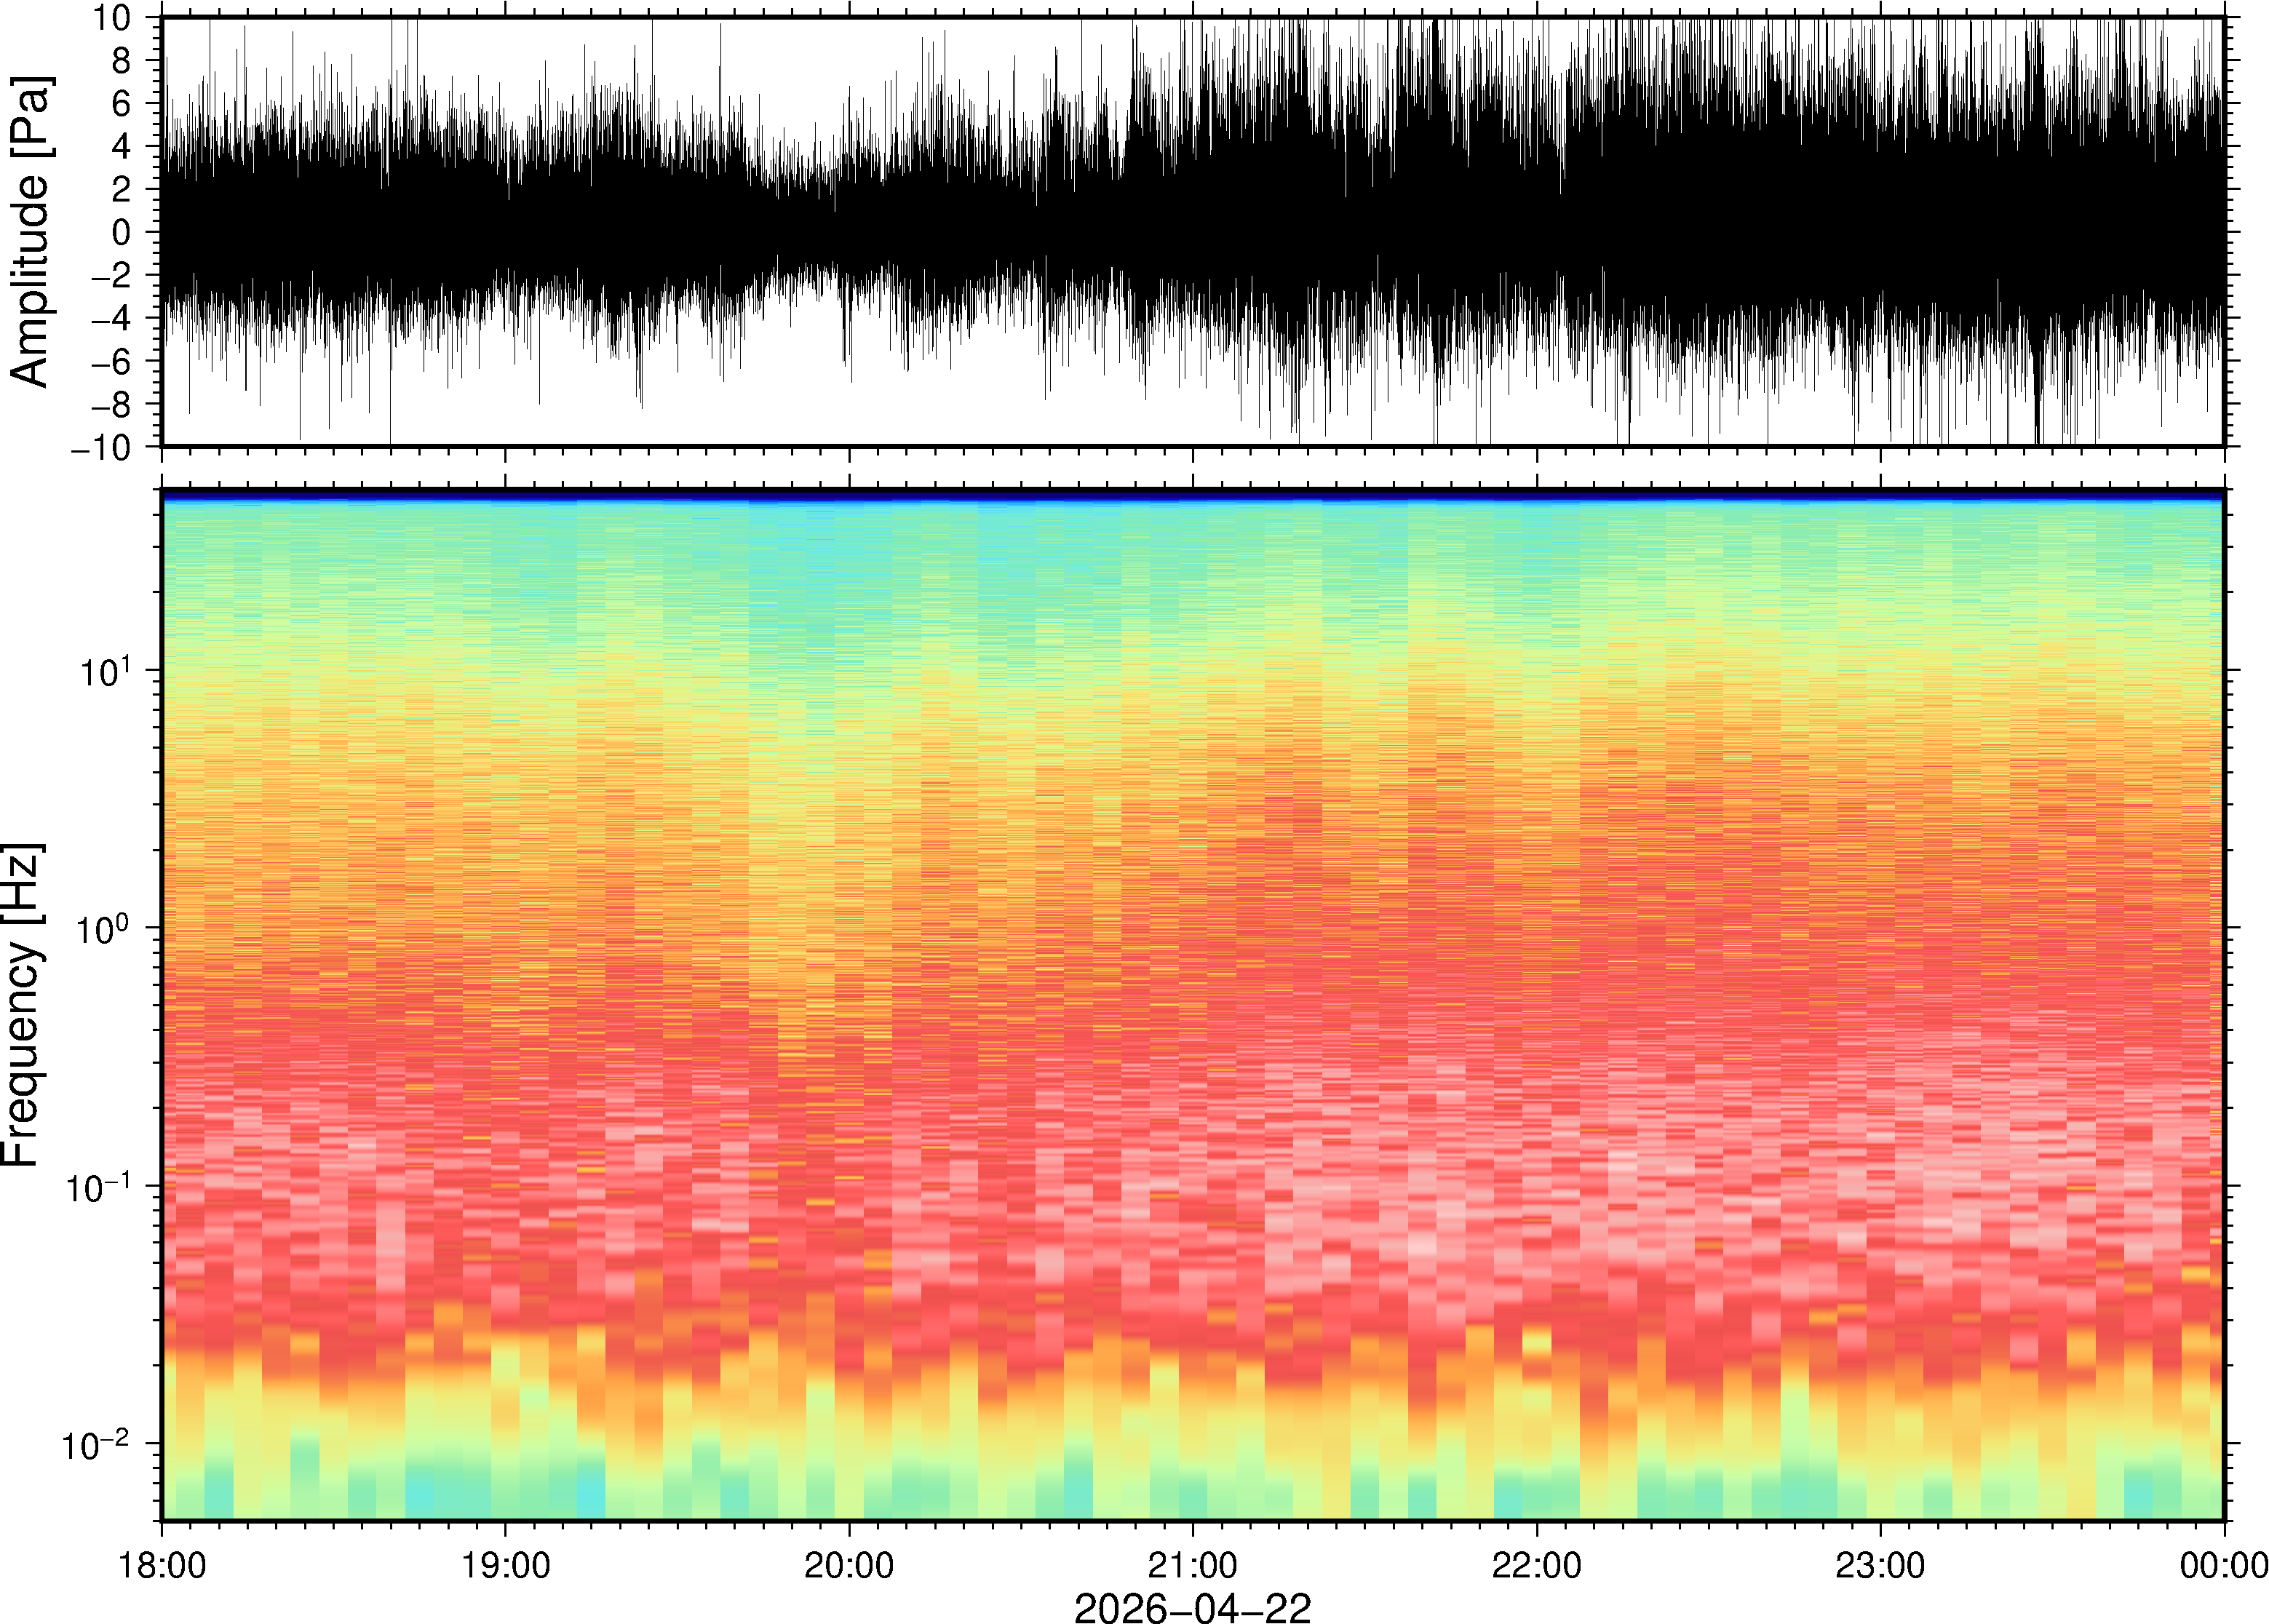The width and height of the screenshot is (2269, 1624).
Task: Click the 0 amplitude tick label
Action: (x=122, y=233)
